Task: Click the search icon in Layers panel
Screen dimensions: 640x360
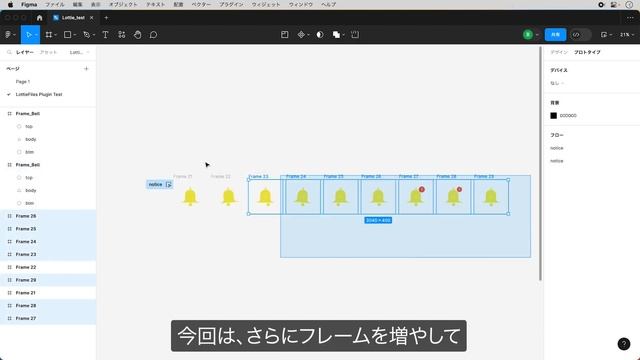Action: click(x=9, y=52)
